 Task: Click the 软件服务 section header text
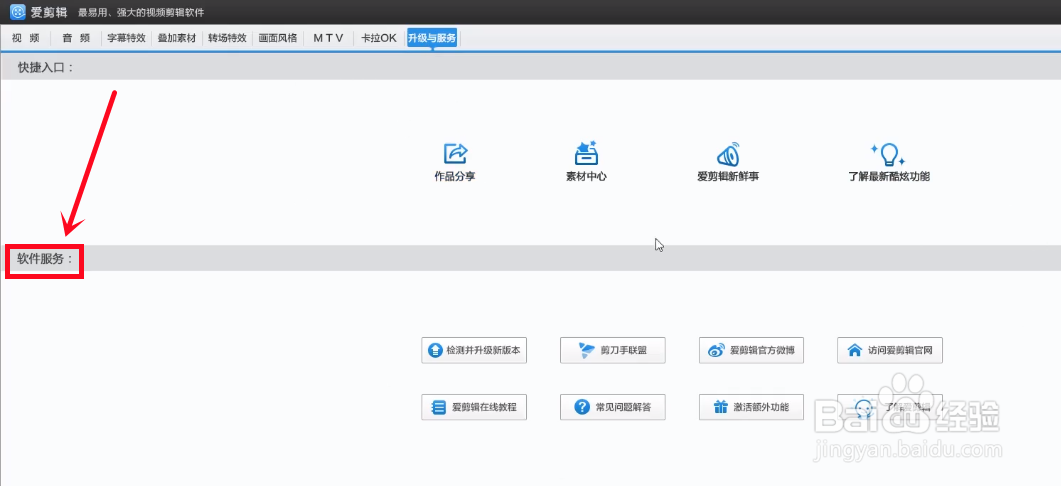[x=45, y=259]
